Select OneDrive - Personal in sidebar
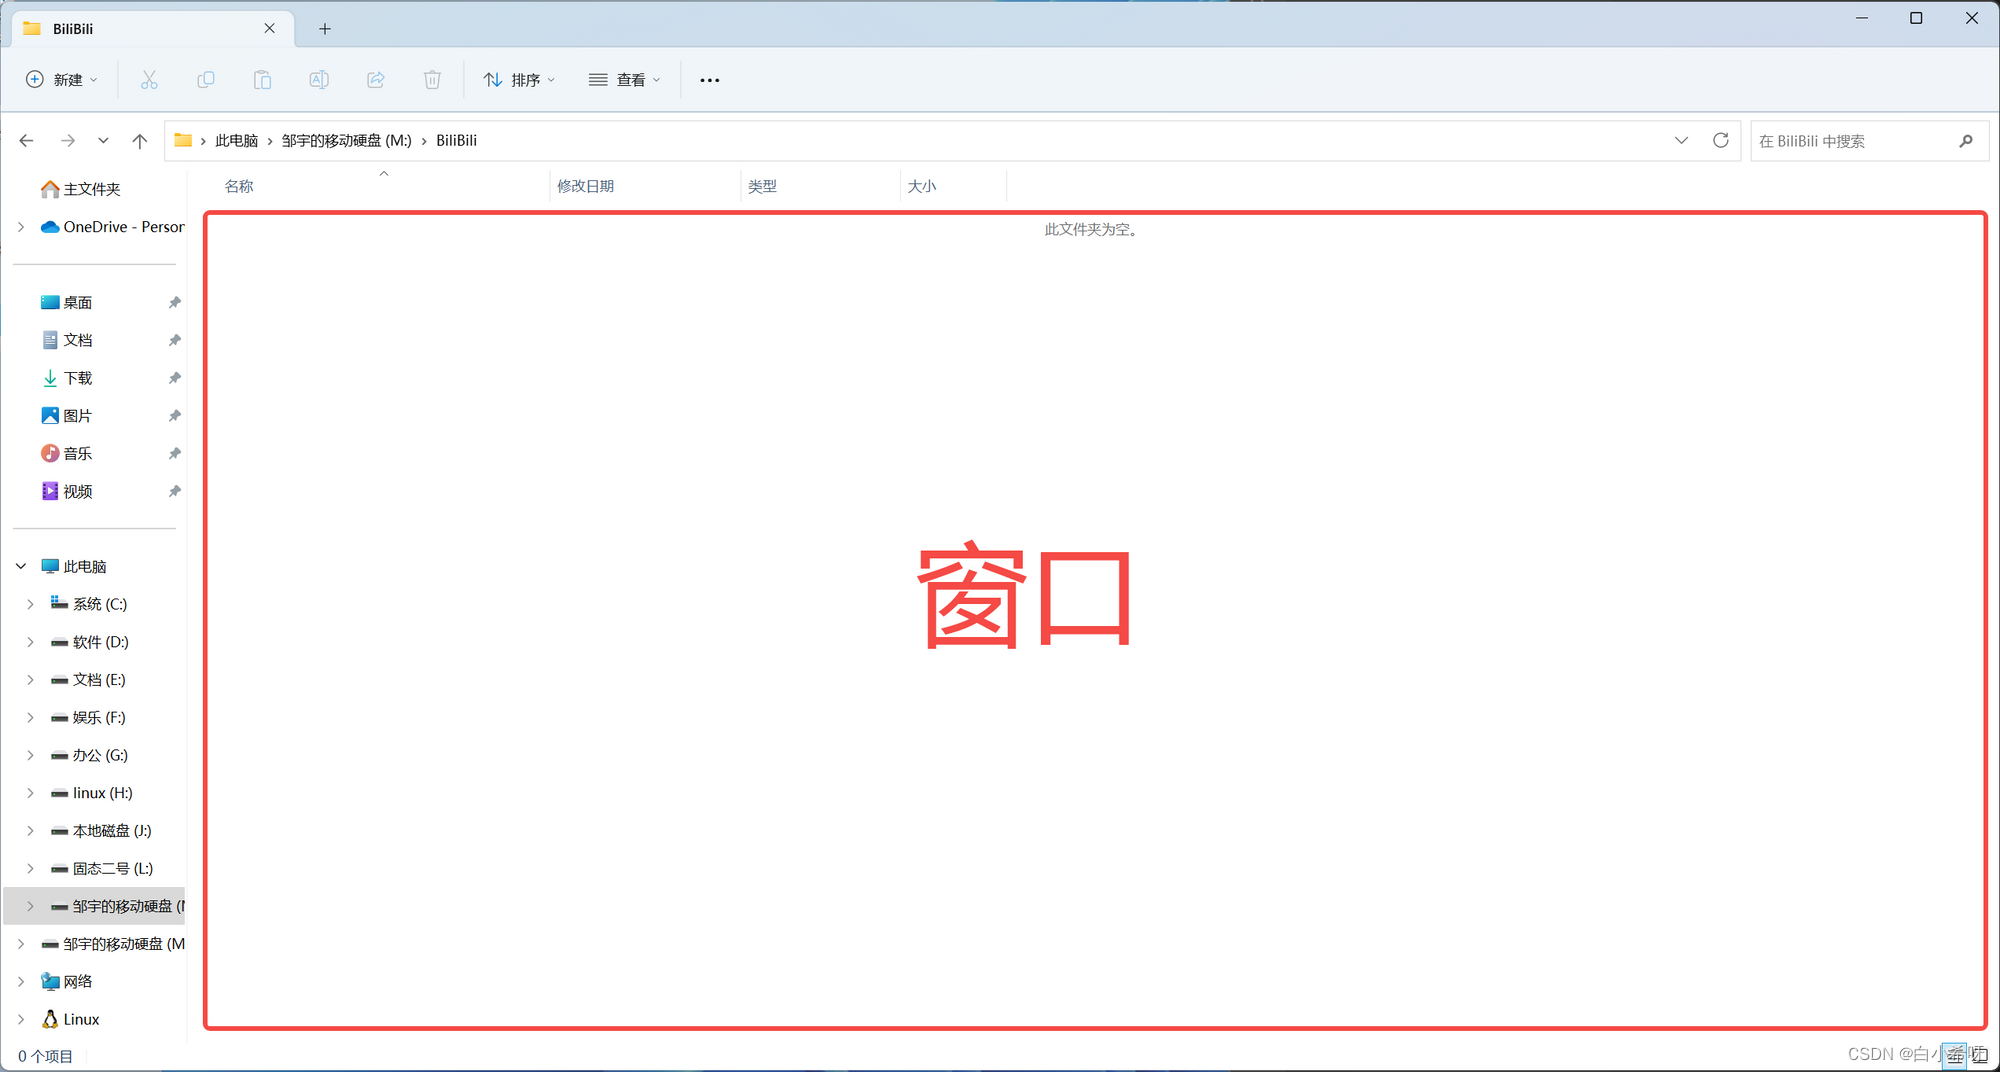2000x1072 pixels. click(x=113, y=227)
